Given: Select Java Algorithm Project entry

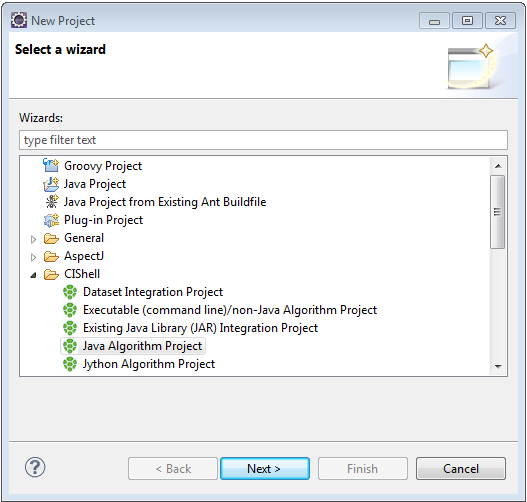Looking at the screenshot, I should click(x=133, y=346).
